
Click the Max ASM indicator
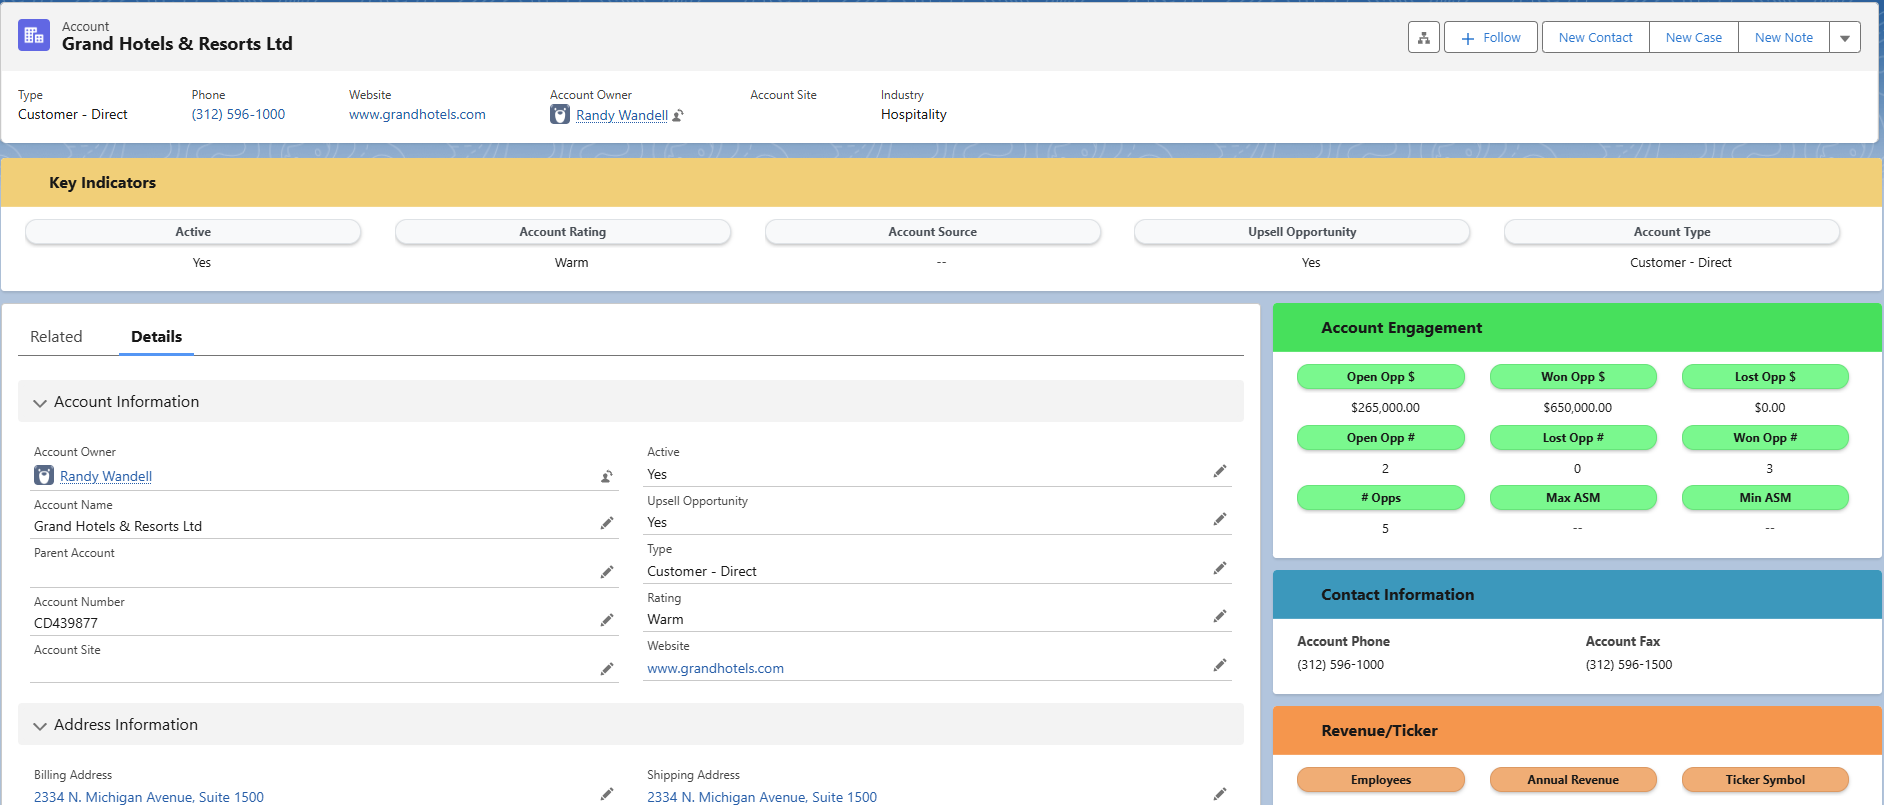point(1573,498)
